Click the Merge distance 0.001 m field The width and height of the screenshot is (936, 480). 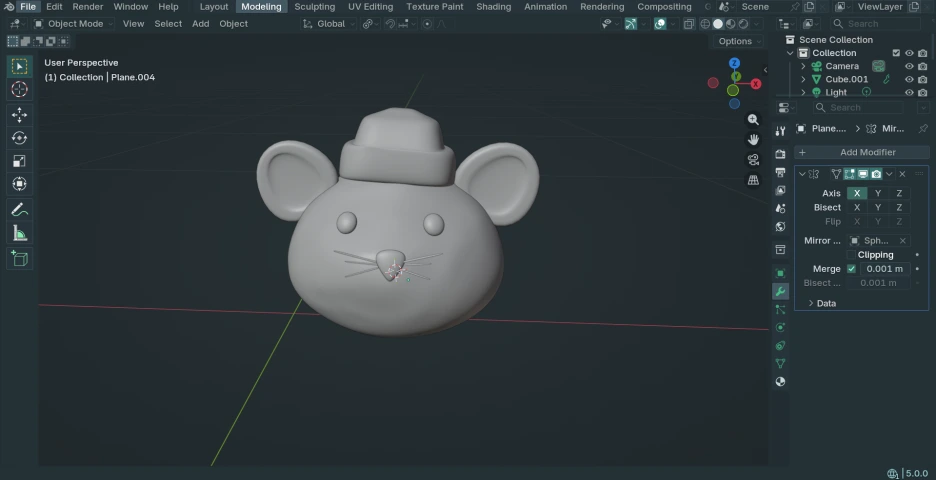pos(884,269)
